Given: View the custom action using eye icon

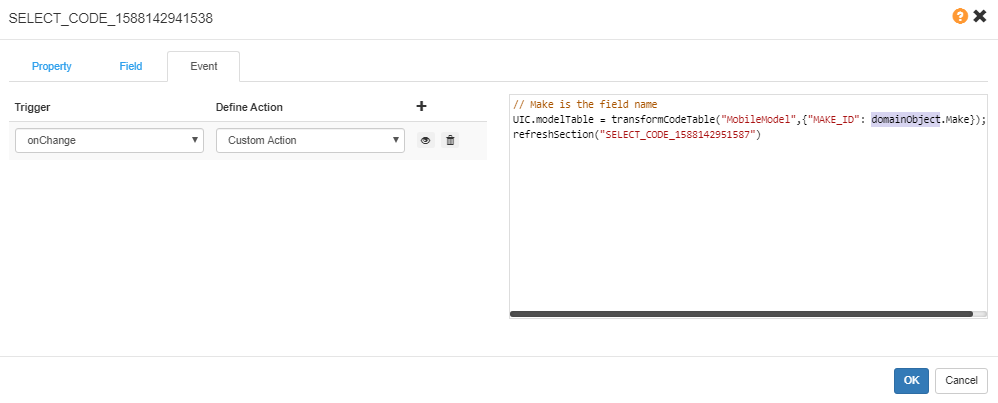Looking at the screenshot, I should pos(425,141).
